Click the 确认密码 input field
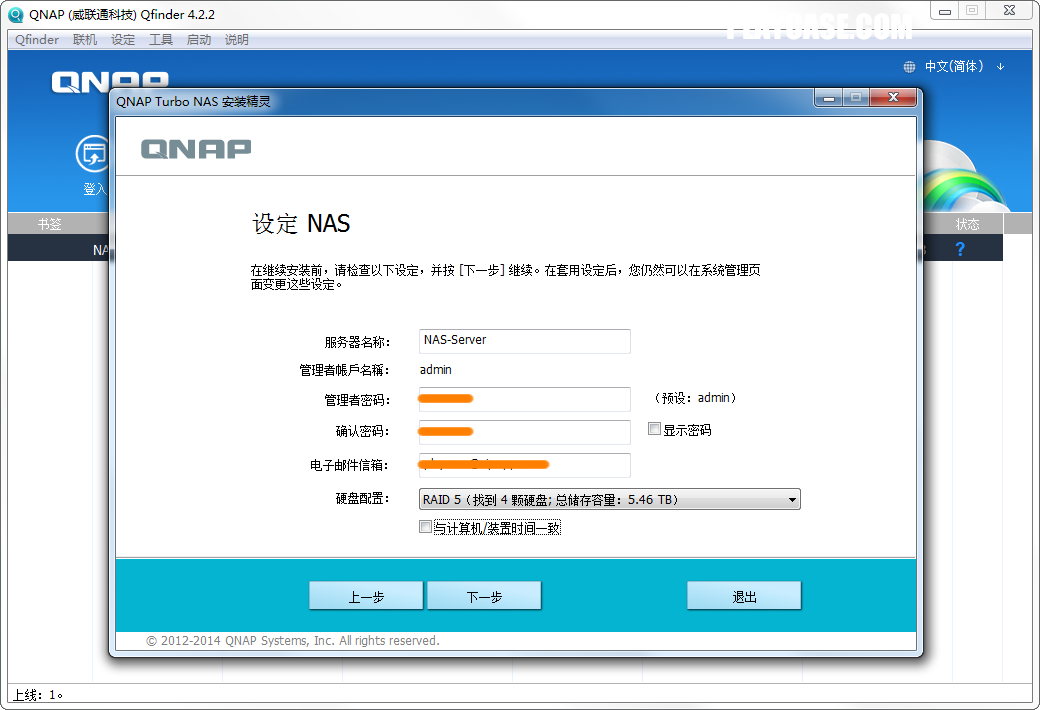Viewport: 1040px width, 710px height. pyautogui.click(x=525, y=432)
